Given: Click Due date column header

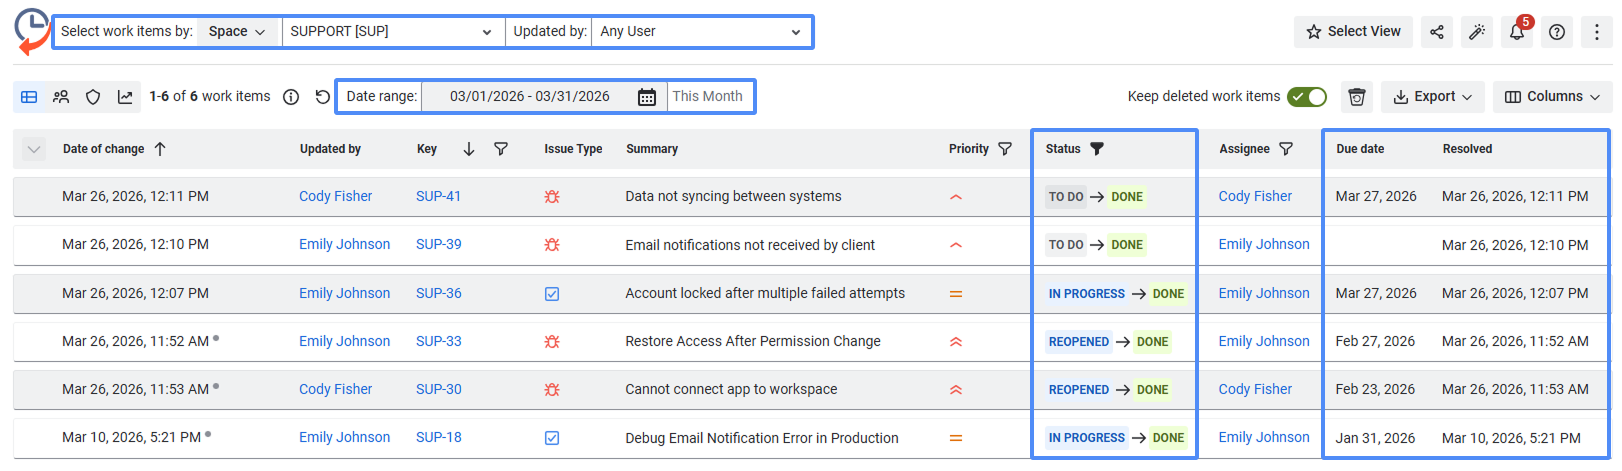Looking at the screenshot, I should [x=1360, y=149].
